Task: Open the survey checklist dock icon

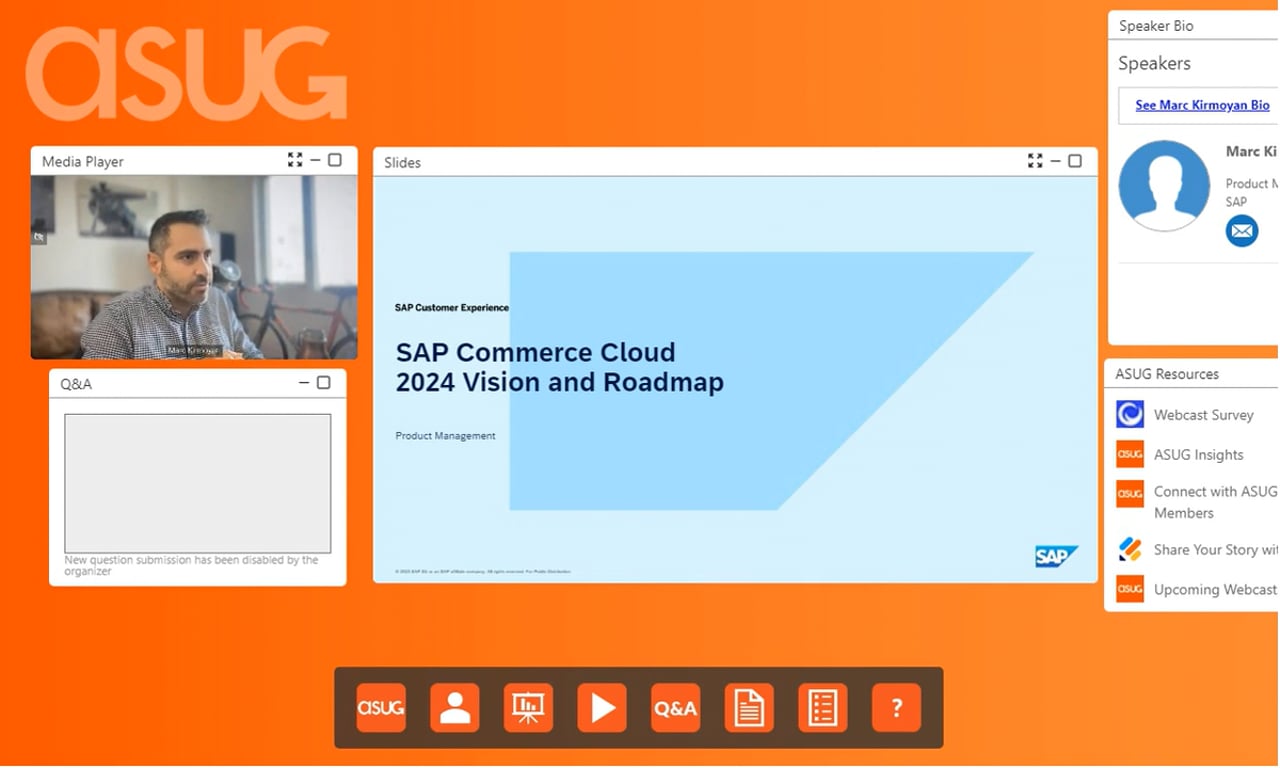Action: [x=823, y=708]
